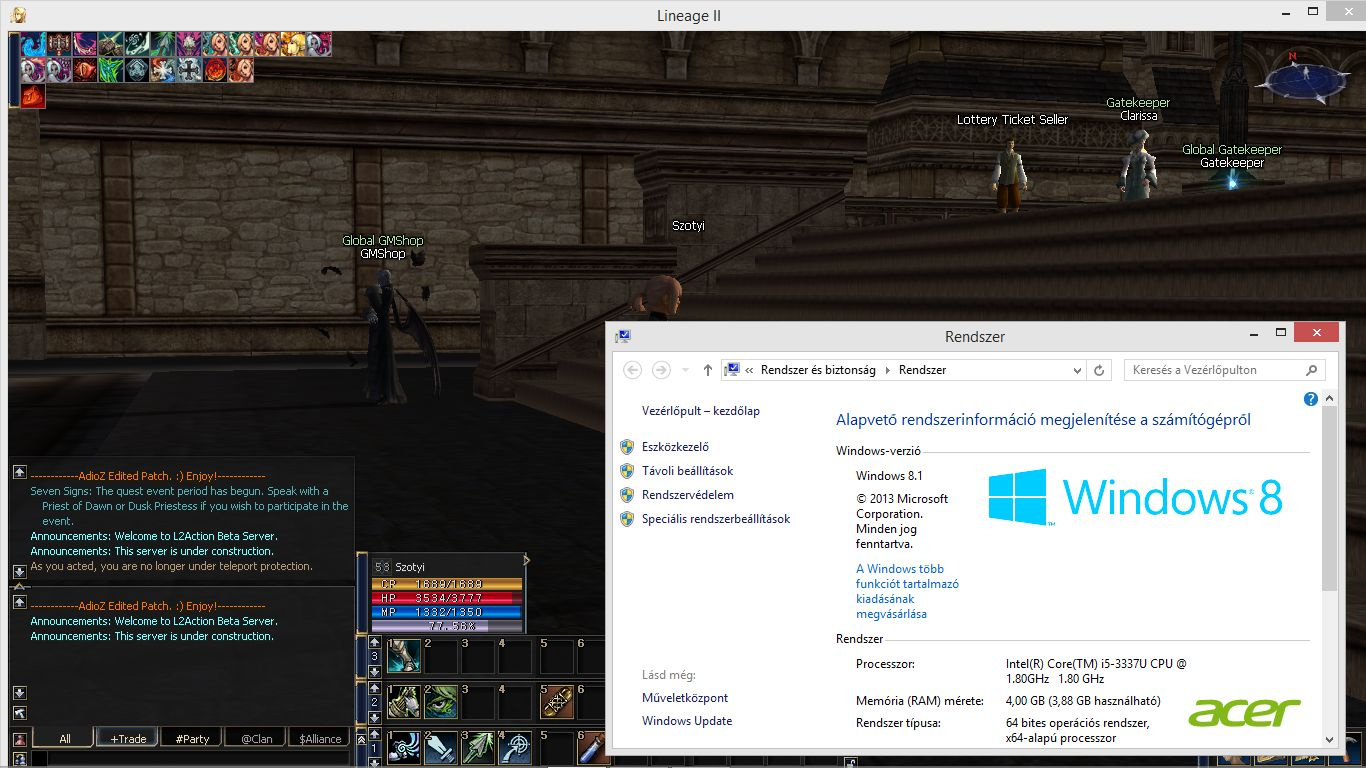Click the HP bar in the status window
The height and width of the screenshot is (768, 1366).
pyautogui.click(x=446, y=597)
